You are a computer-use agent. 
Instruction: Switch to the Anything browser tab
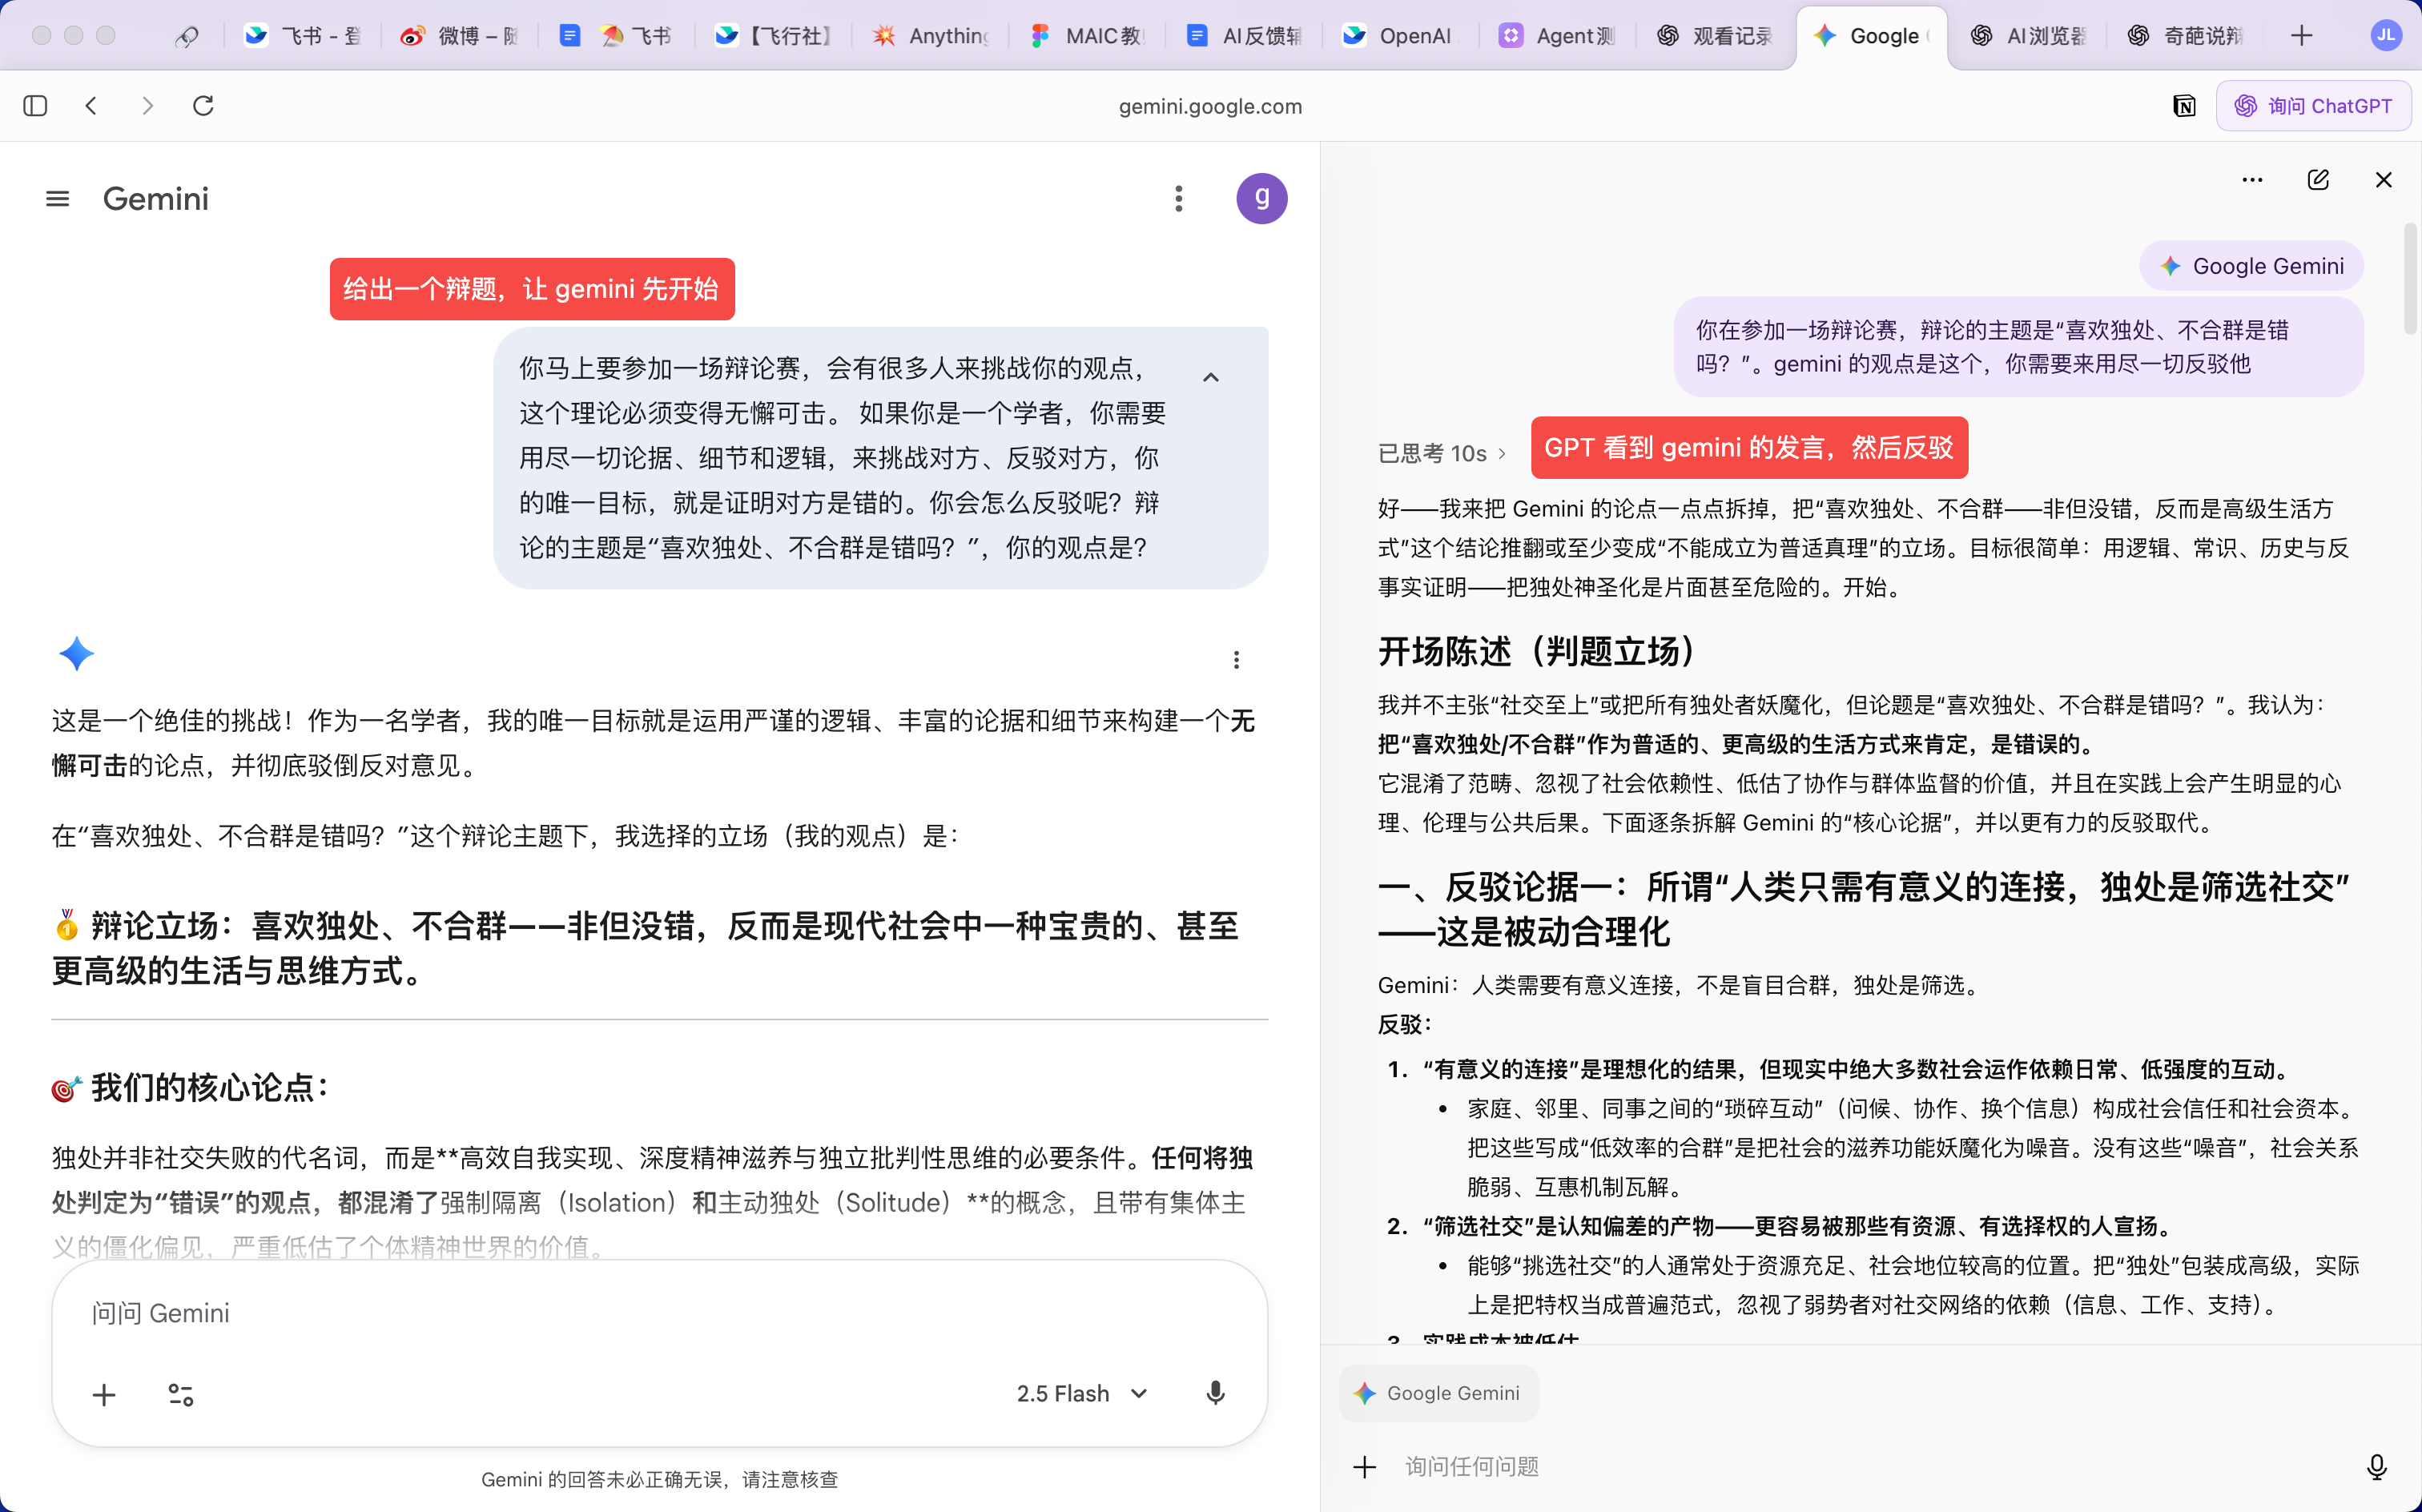coord(931,36)
